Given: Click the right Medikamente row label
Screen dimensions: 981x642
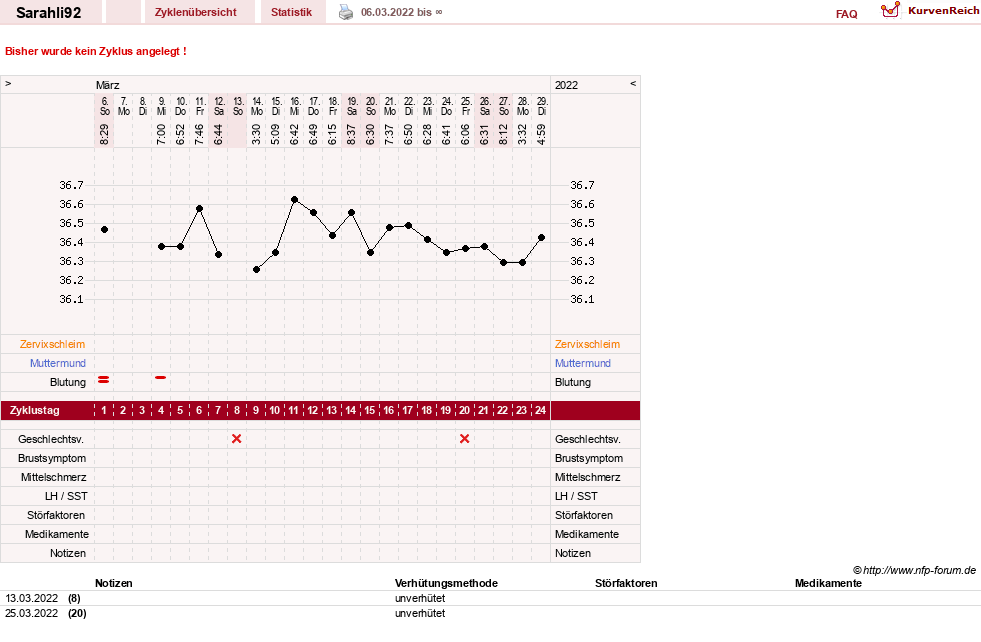Looking at the screenshot, I should [587, 534].
